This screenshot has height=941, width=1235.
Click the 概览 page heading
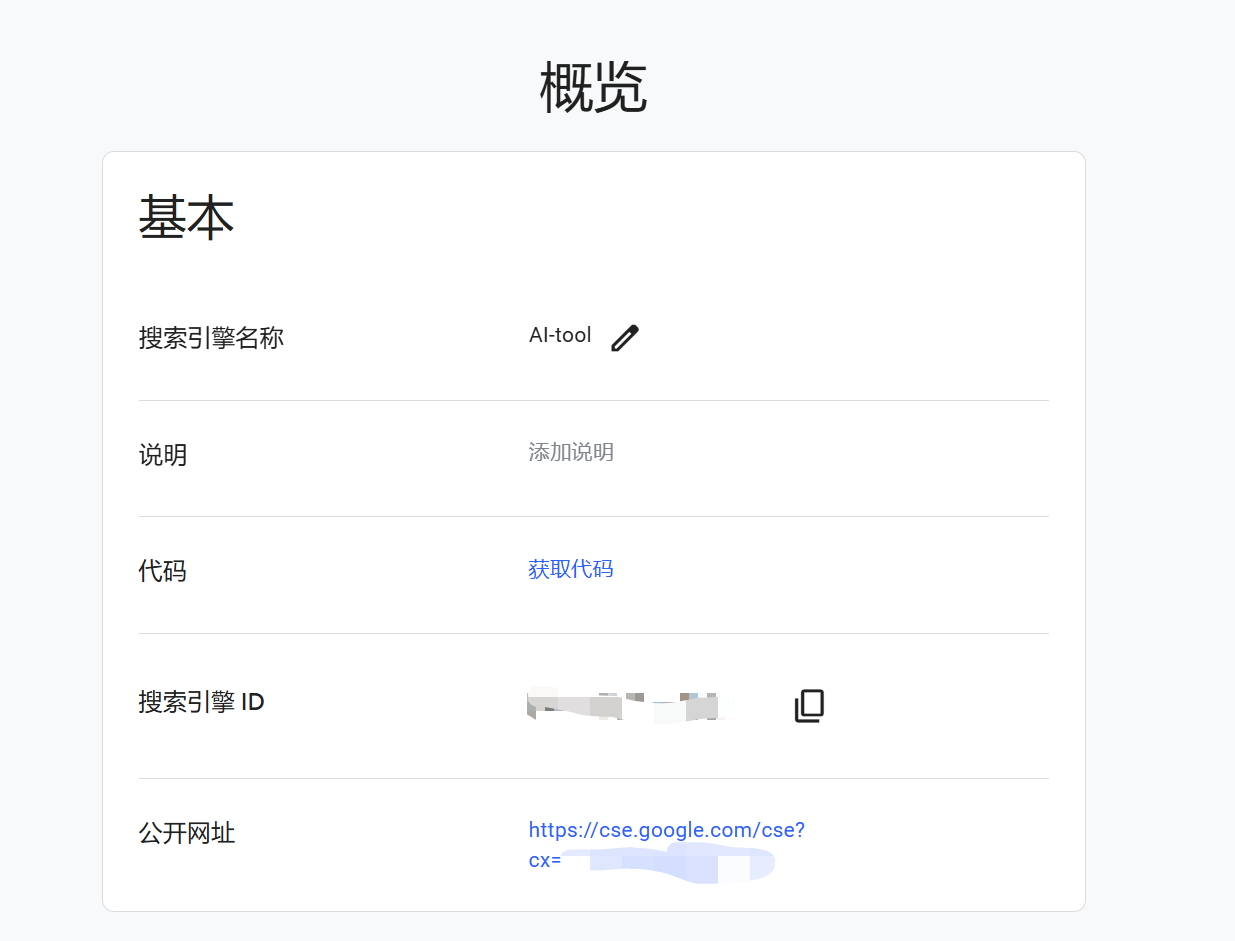(593, 88)
